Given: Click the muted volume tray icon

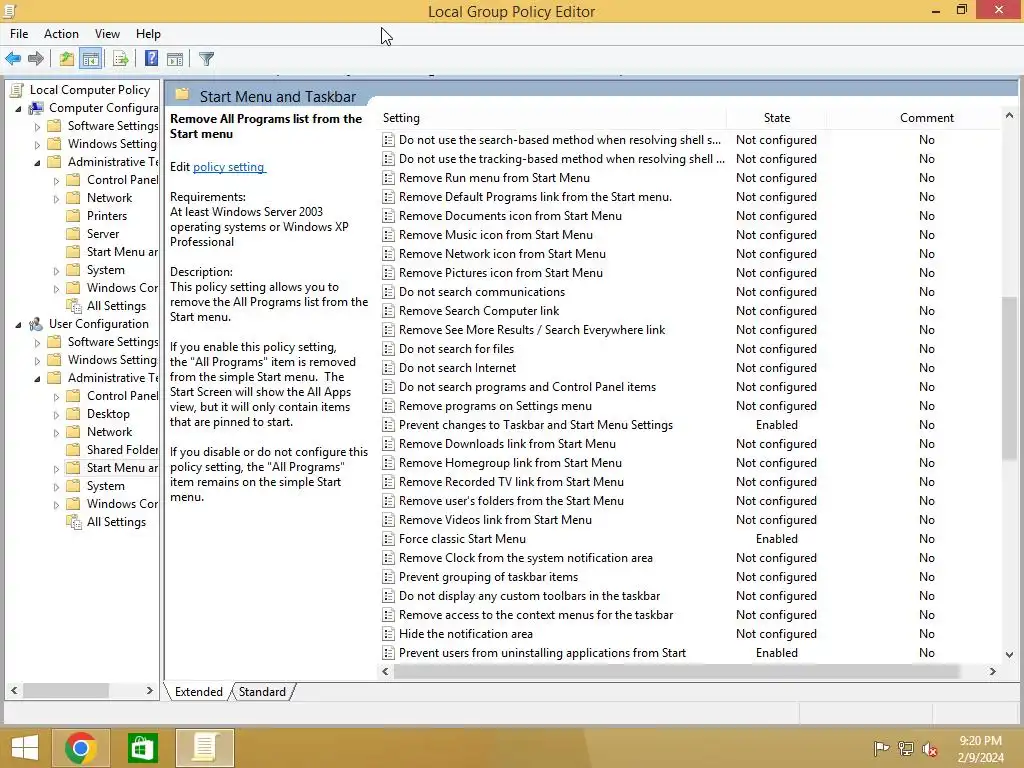Looking at the screenshot, I should click(930, 748).
